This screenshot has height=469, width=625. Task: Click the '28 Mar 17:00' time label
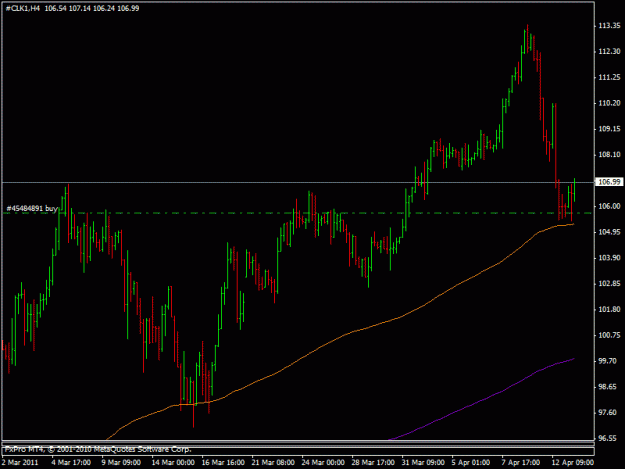[x=373, y=463]
